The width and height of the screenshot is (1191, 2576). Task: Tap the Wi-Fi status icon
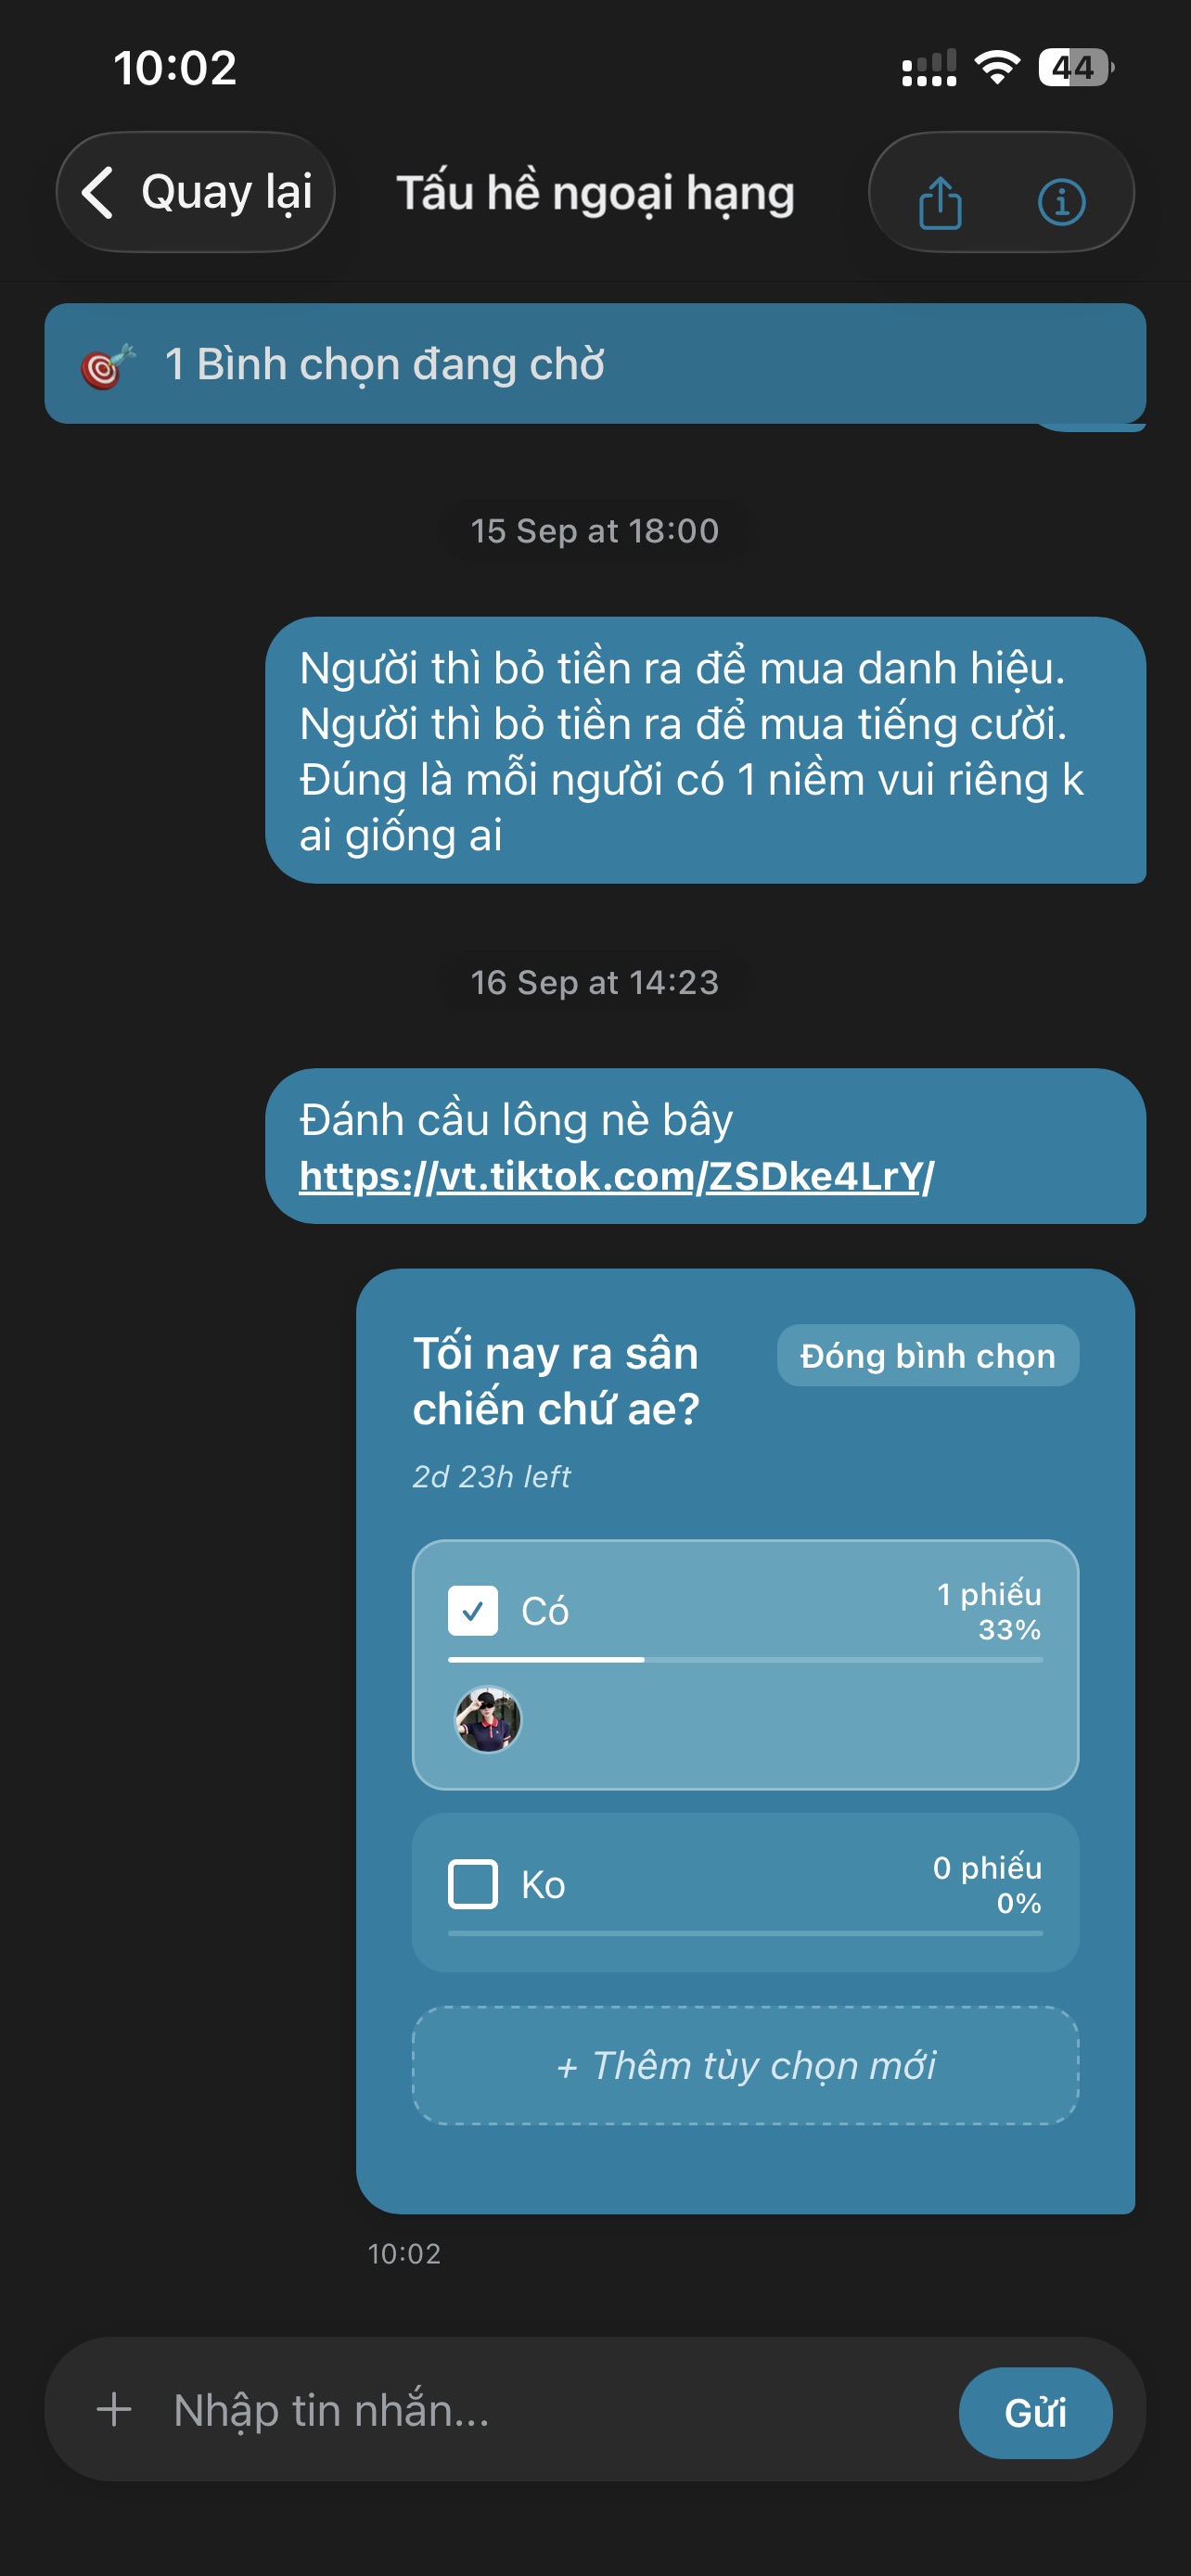(x=997, y=68)
